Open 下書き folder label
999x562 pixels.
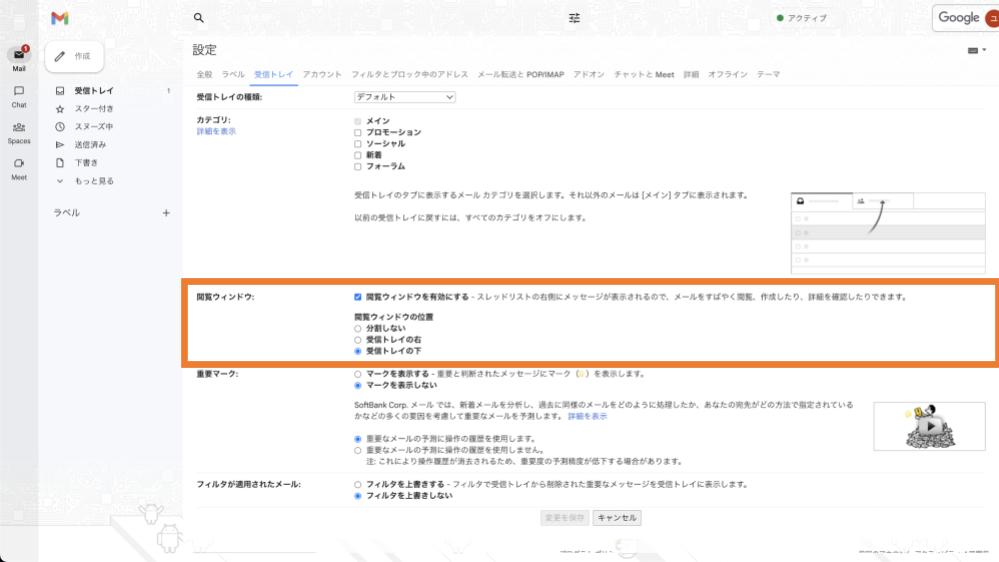click(87, 162)
